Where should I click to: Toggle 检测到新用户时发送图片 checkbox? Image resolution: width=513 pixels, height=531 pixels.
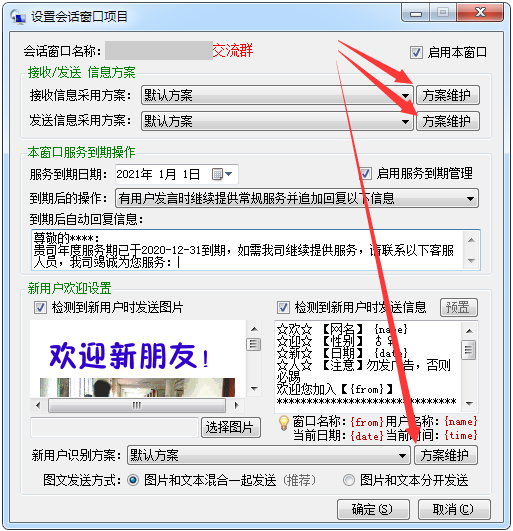(x=40, y=307)
